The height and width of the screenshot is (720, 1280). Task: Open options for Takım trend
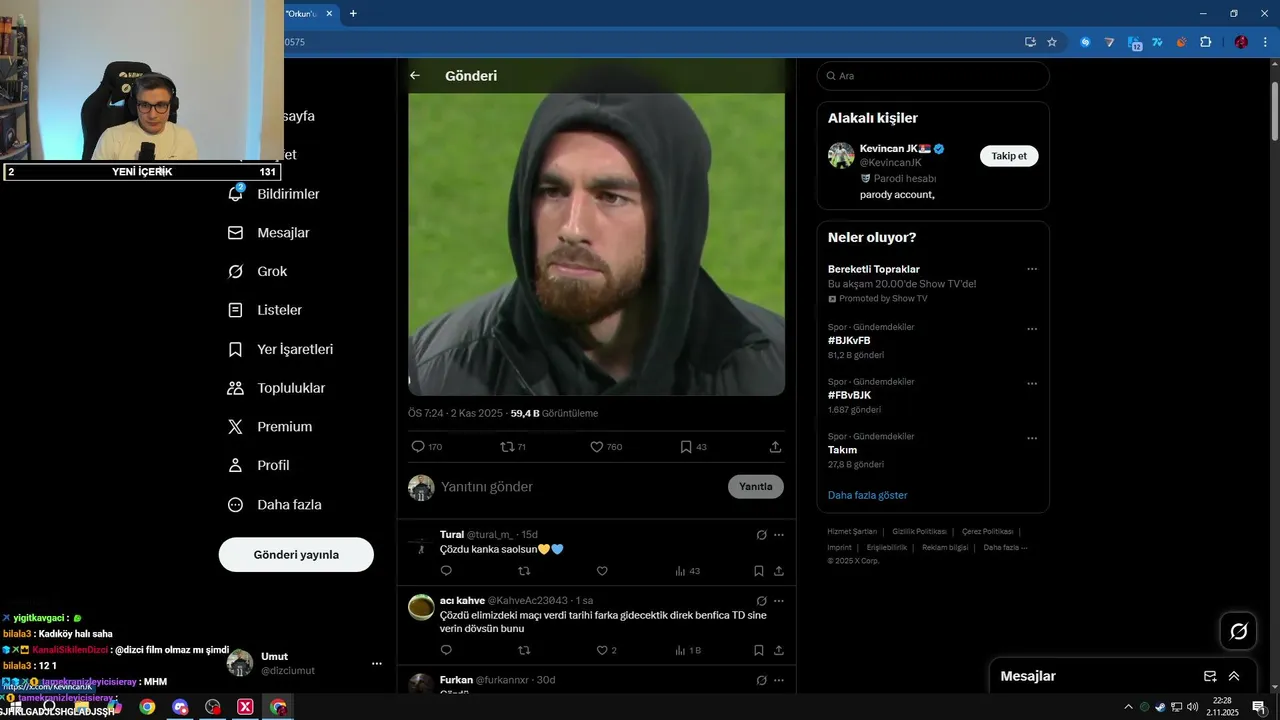tap(1032, 438)
